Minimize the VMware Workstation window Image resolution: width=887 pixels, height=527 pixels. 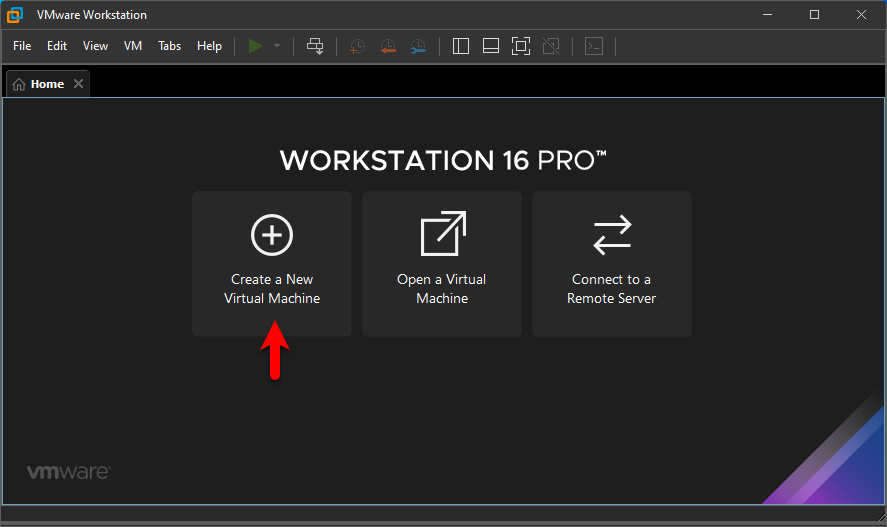[768, 15]
